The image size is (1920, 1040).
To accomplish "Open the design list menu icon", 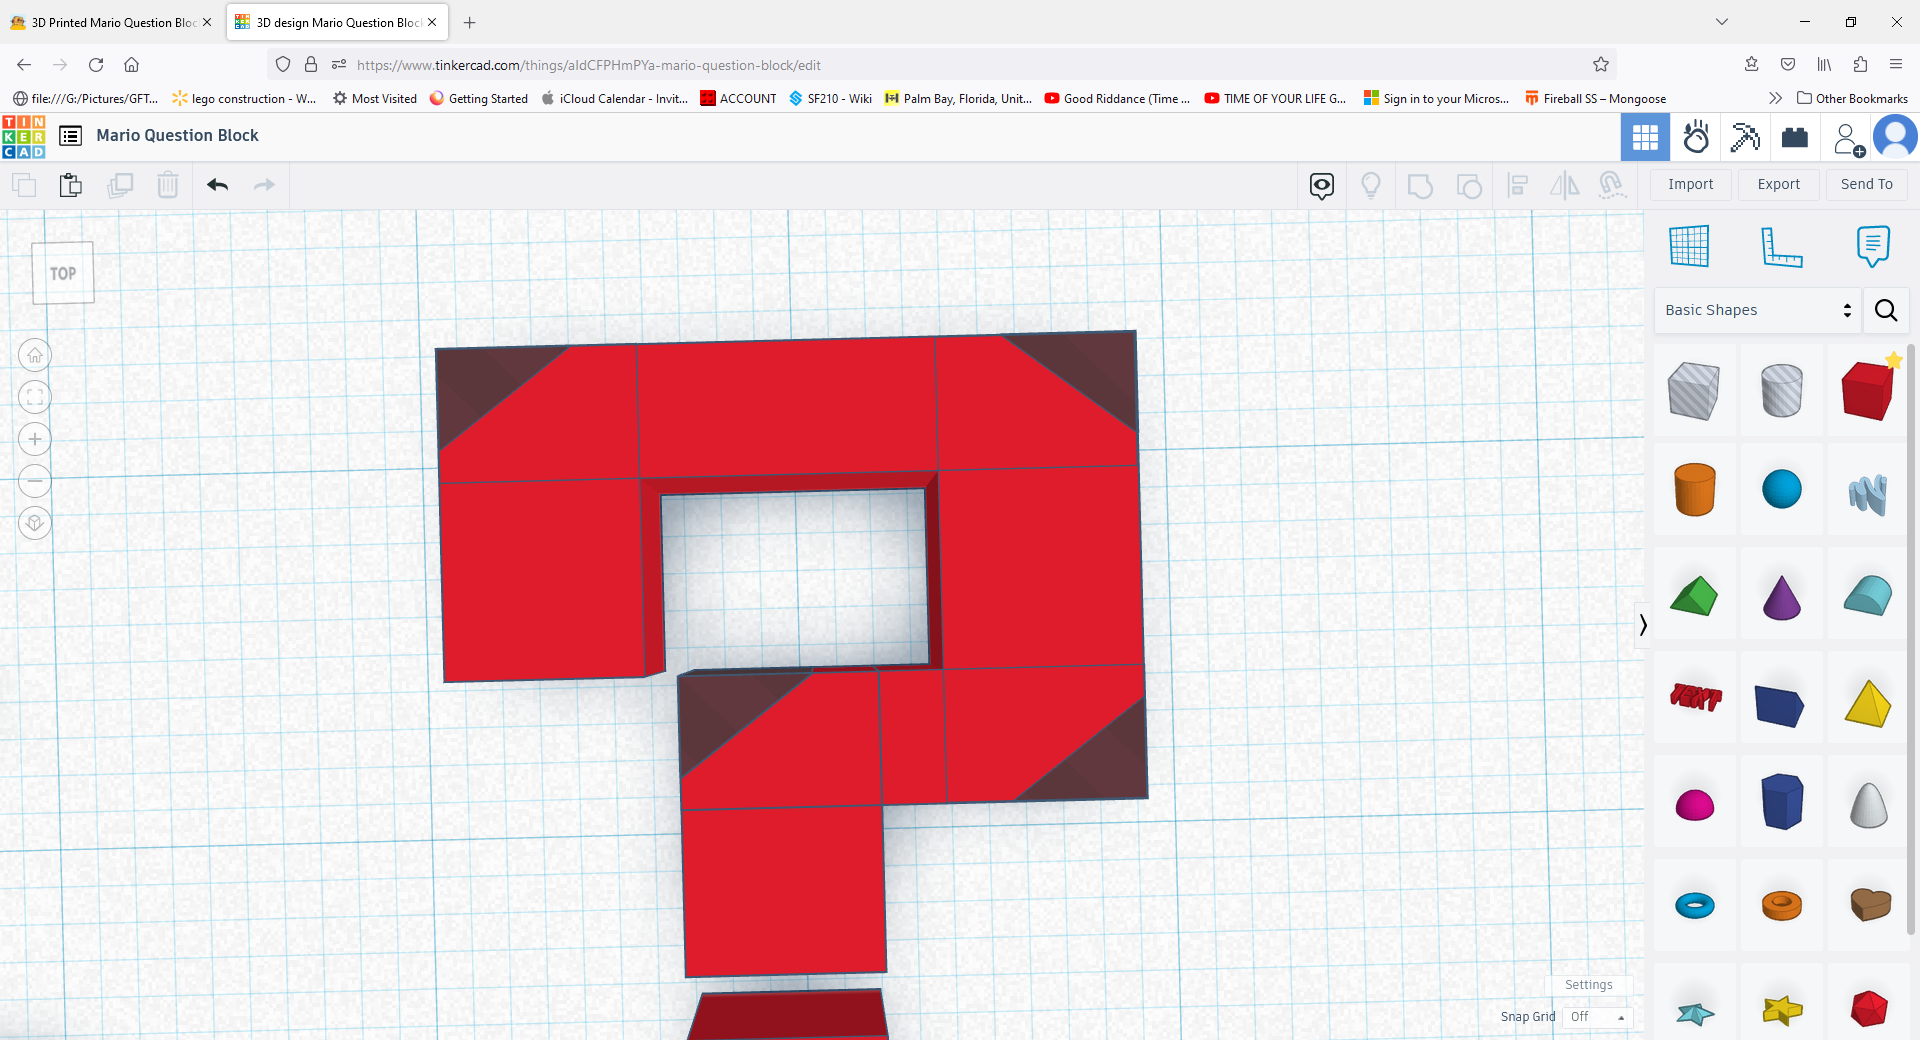I will click(x=70, y=136).
